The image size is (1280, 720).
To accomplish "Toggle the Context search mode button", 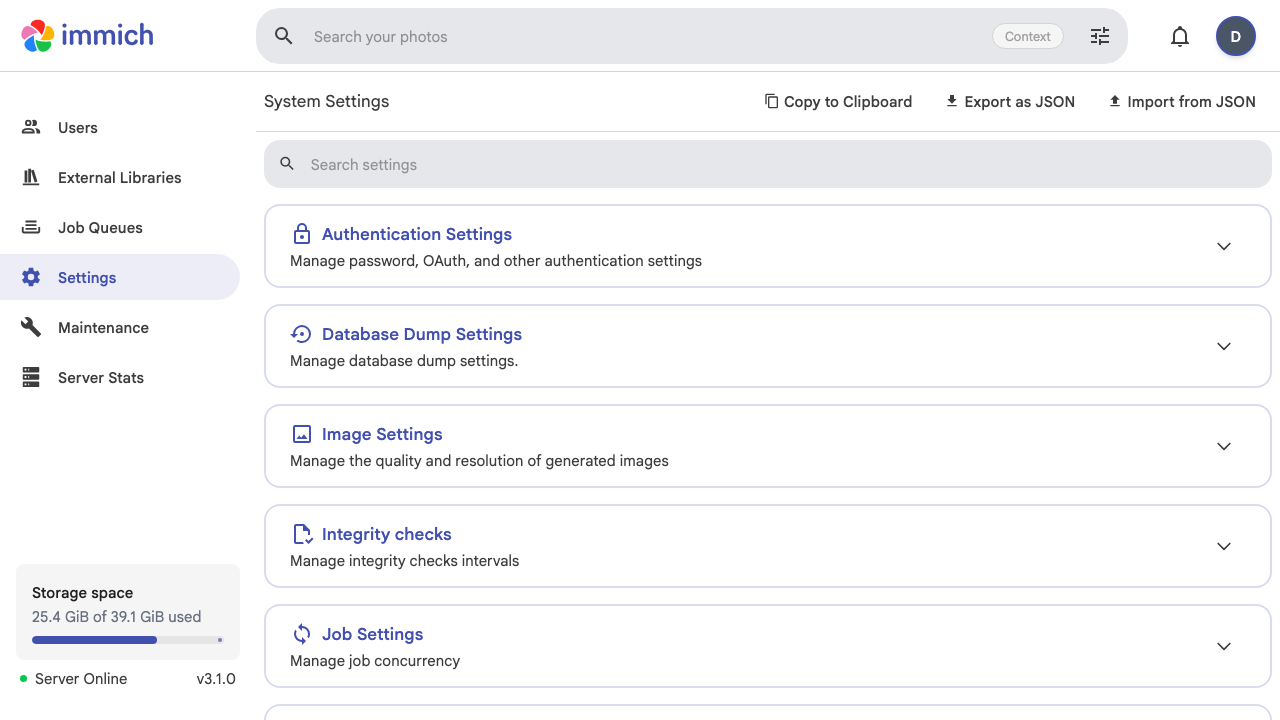I will 1027,36.
